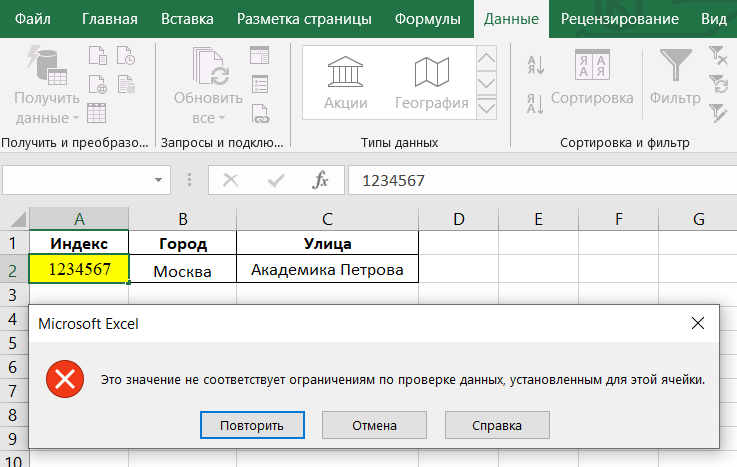Open the Name Box dropdown arrow
Screen dimensions: 737x467
point(158,180)
